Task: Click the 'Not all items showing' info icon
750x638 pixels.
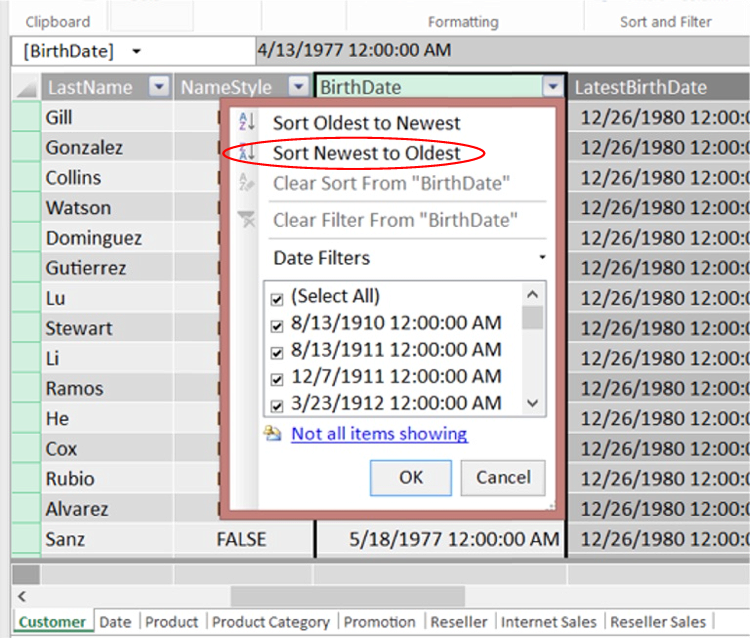Action: 273,433
